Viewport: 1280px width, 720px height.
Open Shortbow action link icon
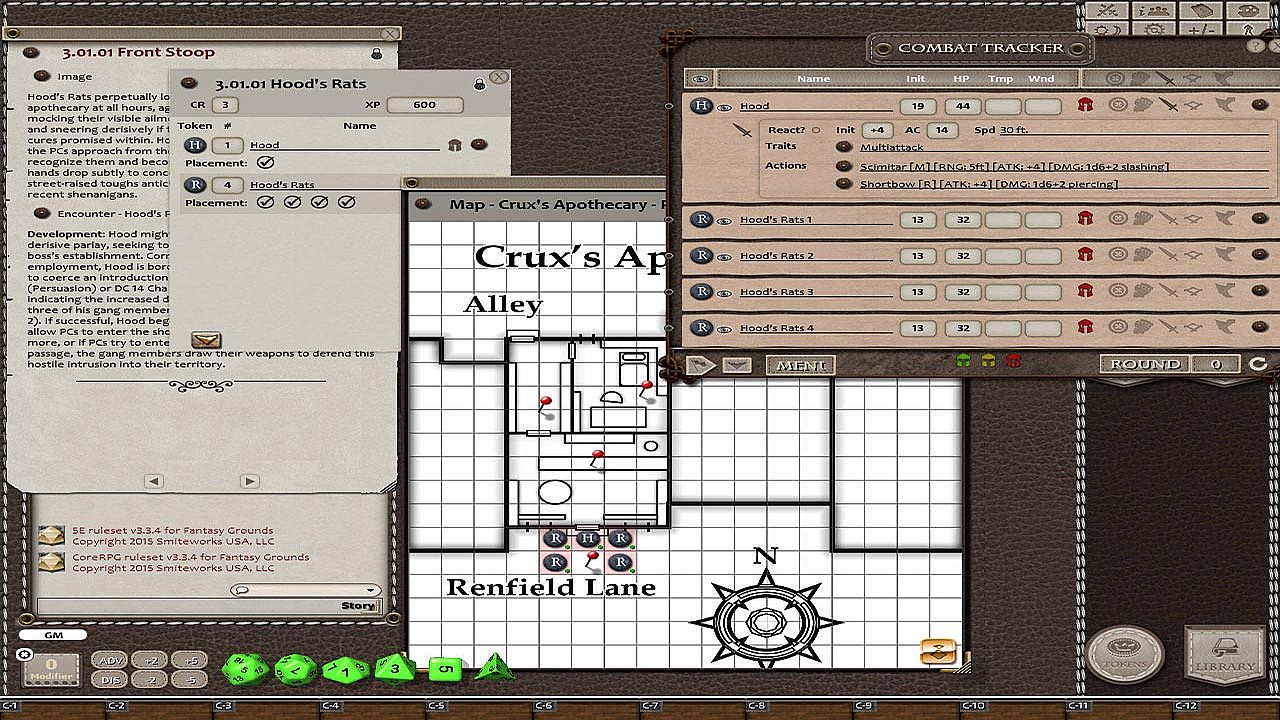843,184
